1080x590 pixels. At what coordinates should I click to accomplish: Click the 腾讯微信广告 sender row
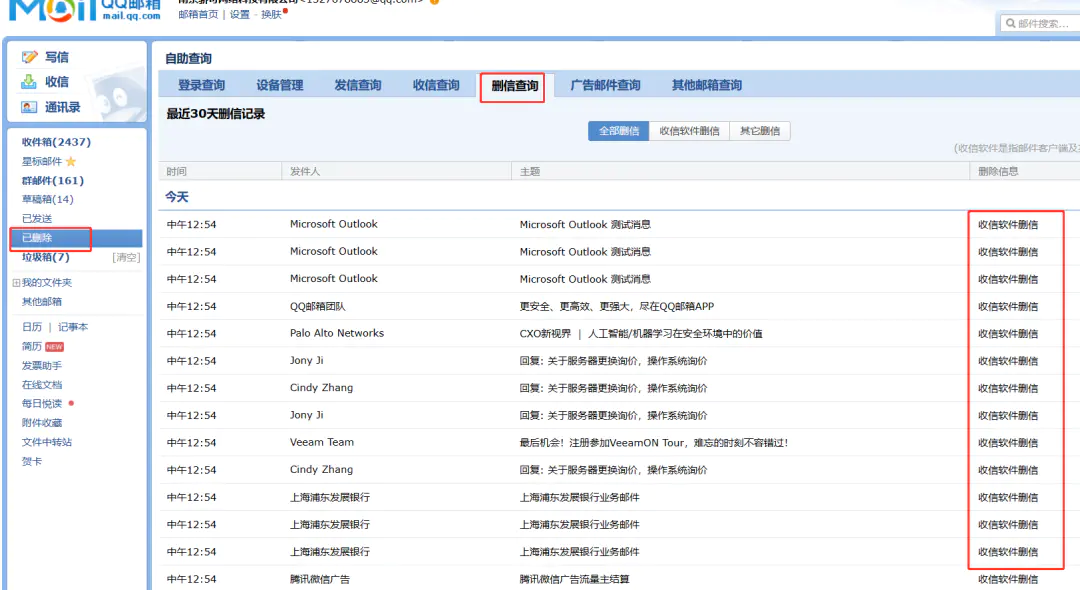pyautogui.click(x=320, y=580)
